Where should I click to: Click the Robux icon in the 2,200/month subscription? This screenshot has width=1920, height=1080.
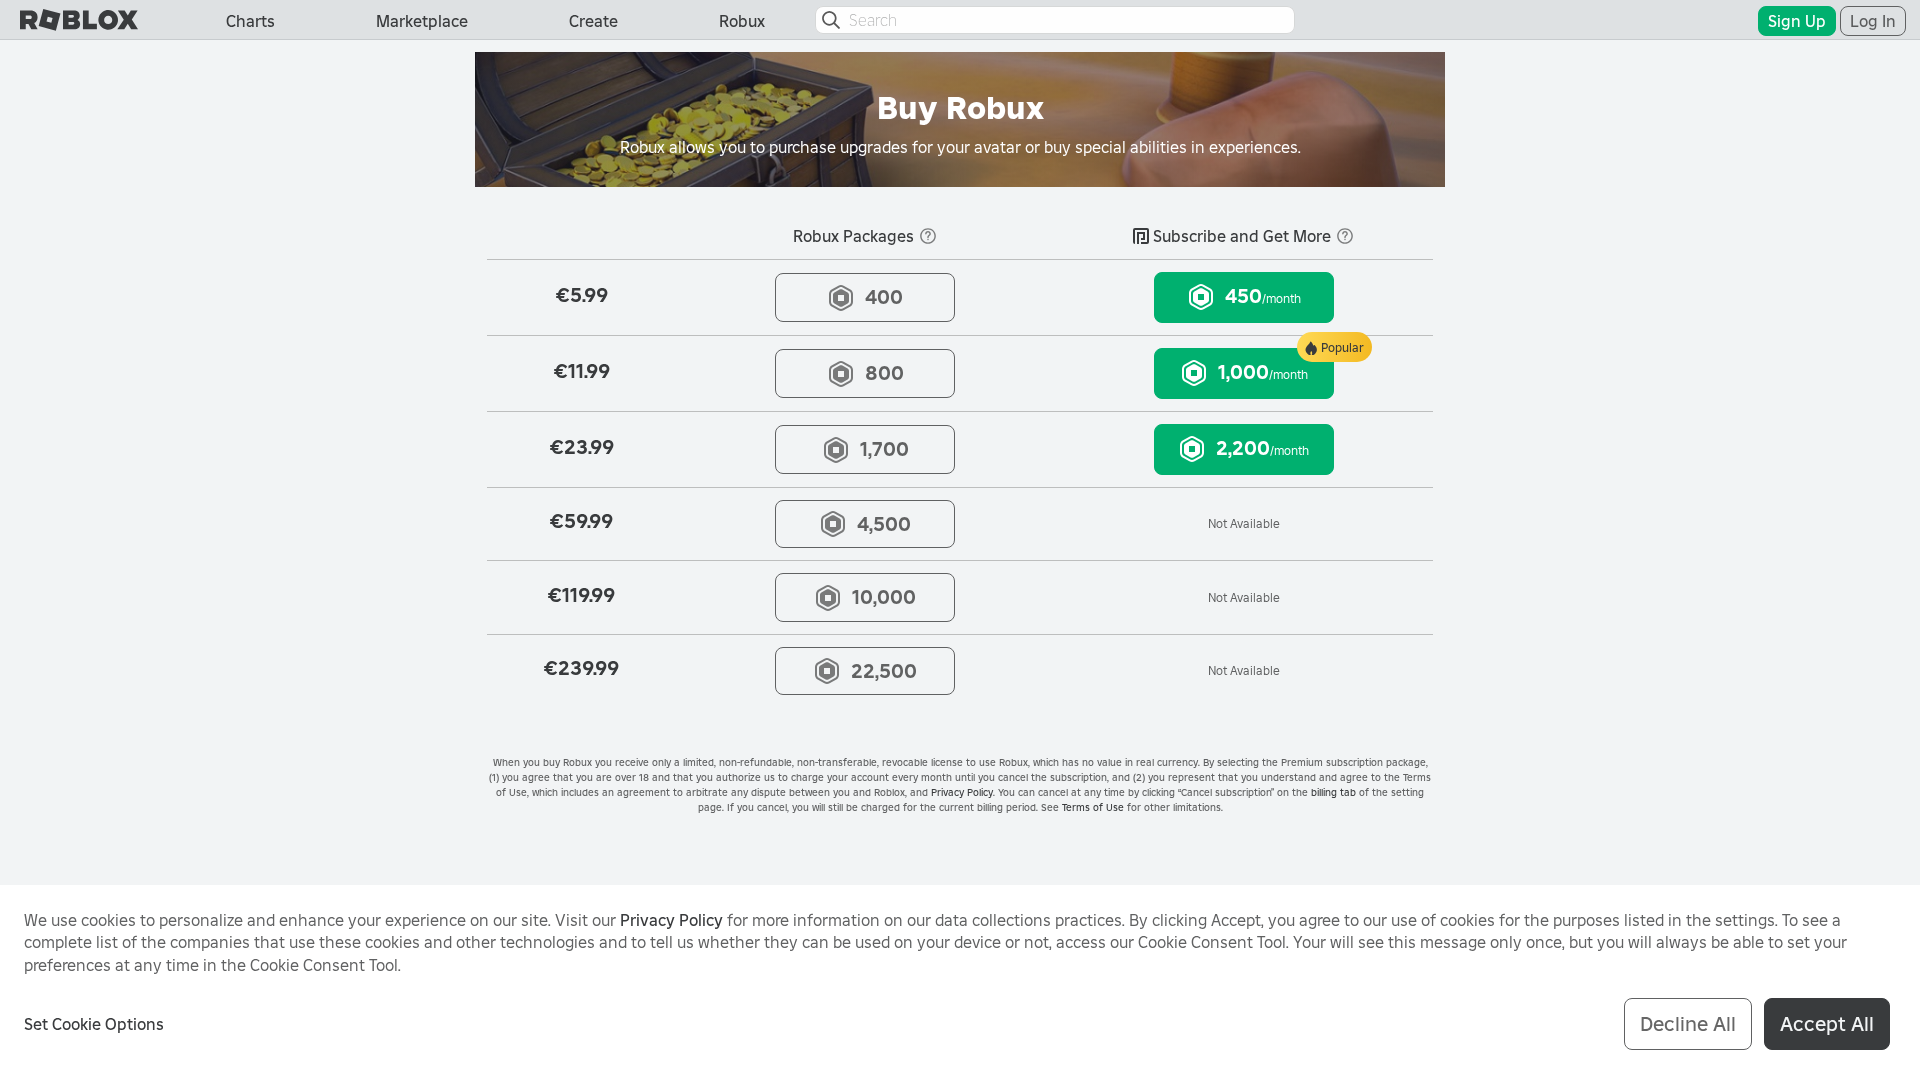pyautogui.click(x=1192, y=449)
